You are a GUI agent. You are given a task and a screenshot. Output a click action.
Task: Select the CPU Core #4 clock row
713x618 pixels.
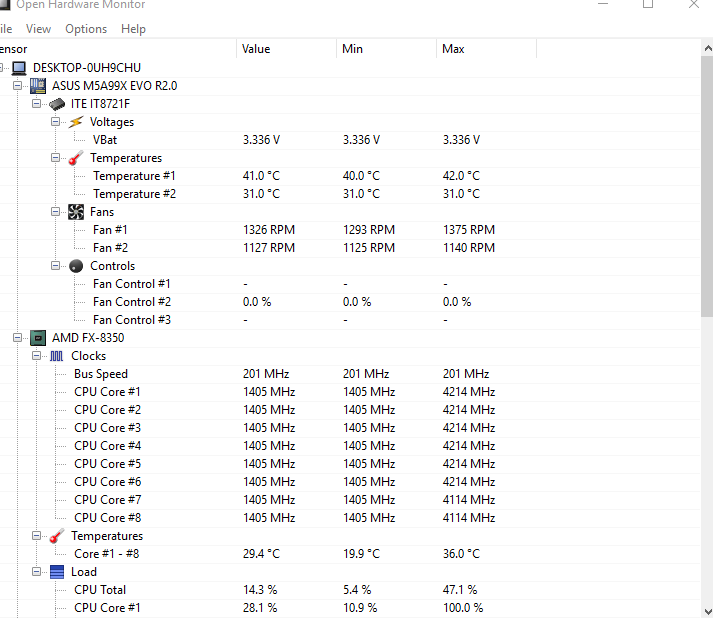tap(350, 446)
